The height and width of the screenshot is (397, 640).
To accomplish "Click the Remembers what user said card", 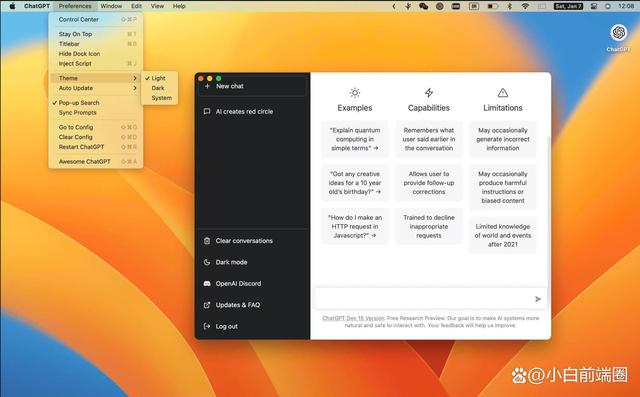I will (x=429, y=139).
